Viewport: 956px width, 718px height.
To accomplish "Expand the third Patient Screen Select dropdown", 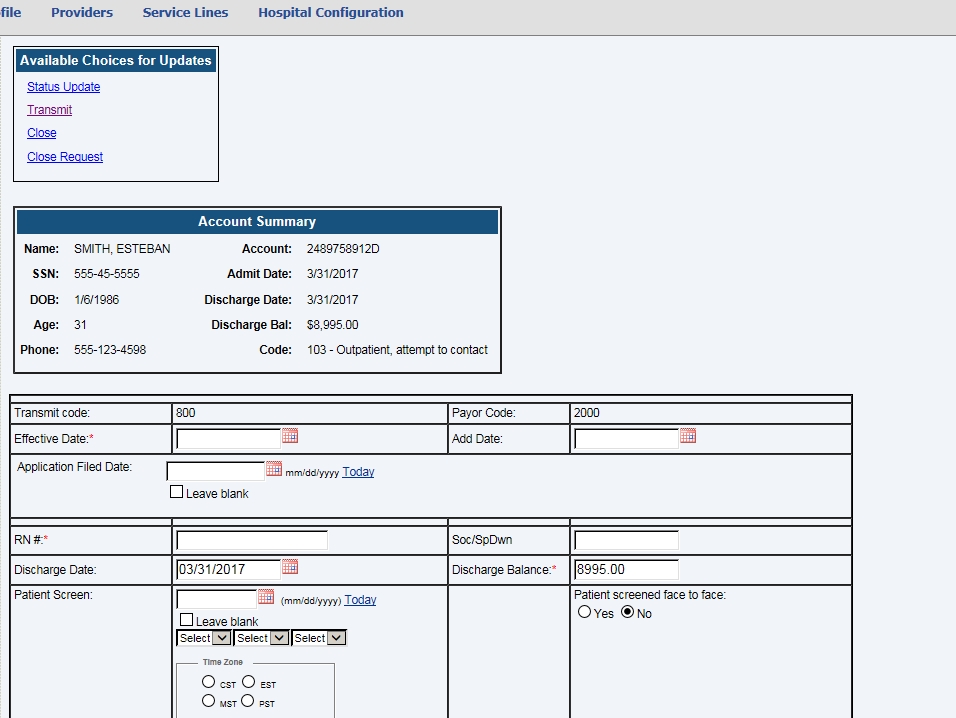I will [319, 638].
